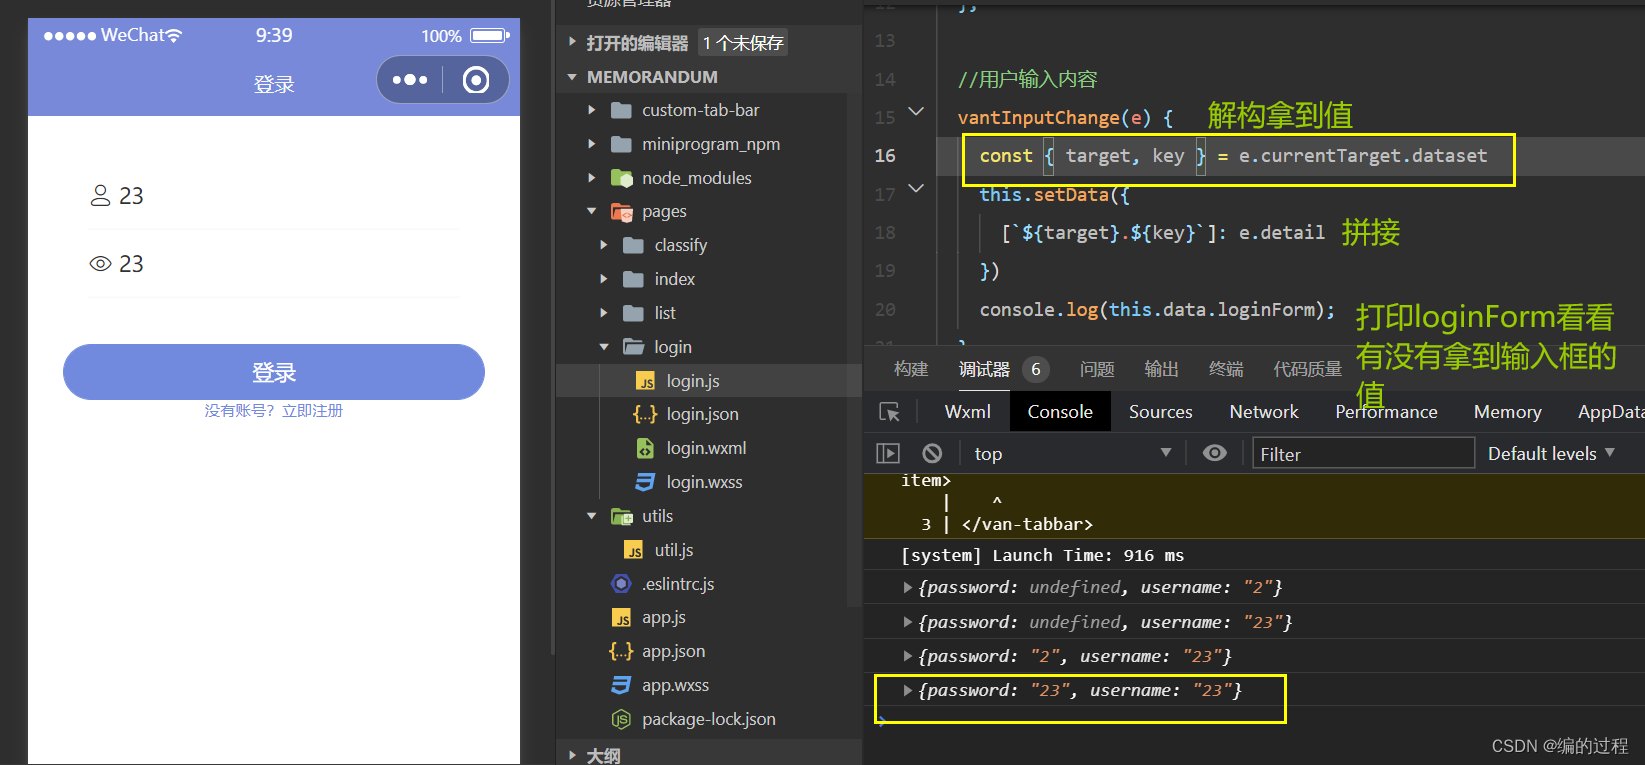Fold the vantInputChange function at line 15
This screenshot has width=1645, height=765.
click(x=916, y=111)
